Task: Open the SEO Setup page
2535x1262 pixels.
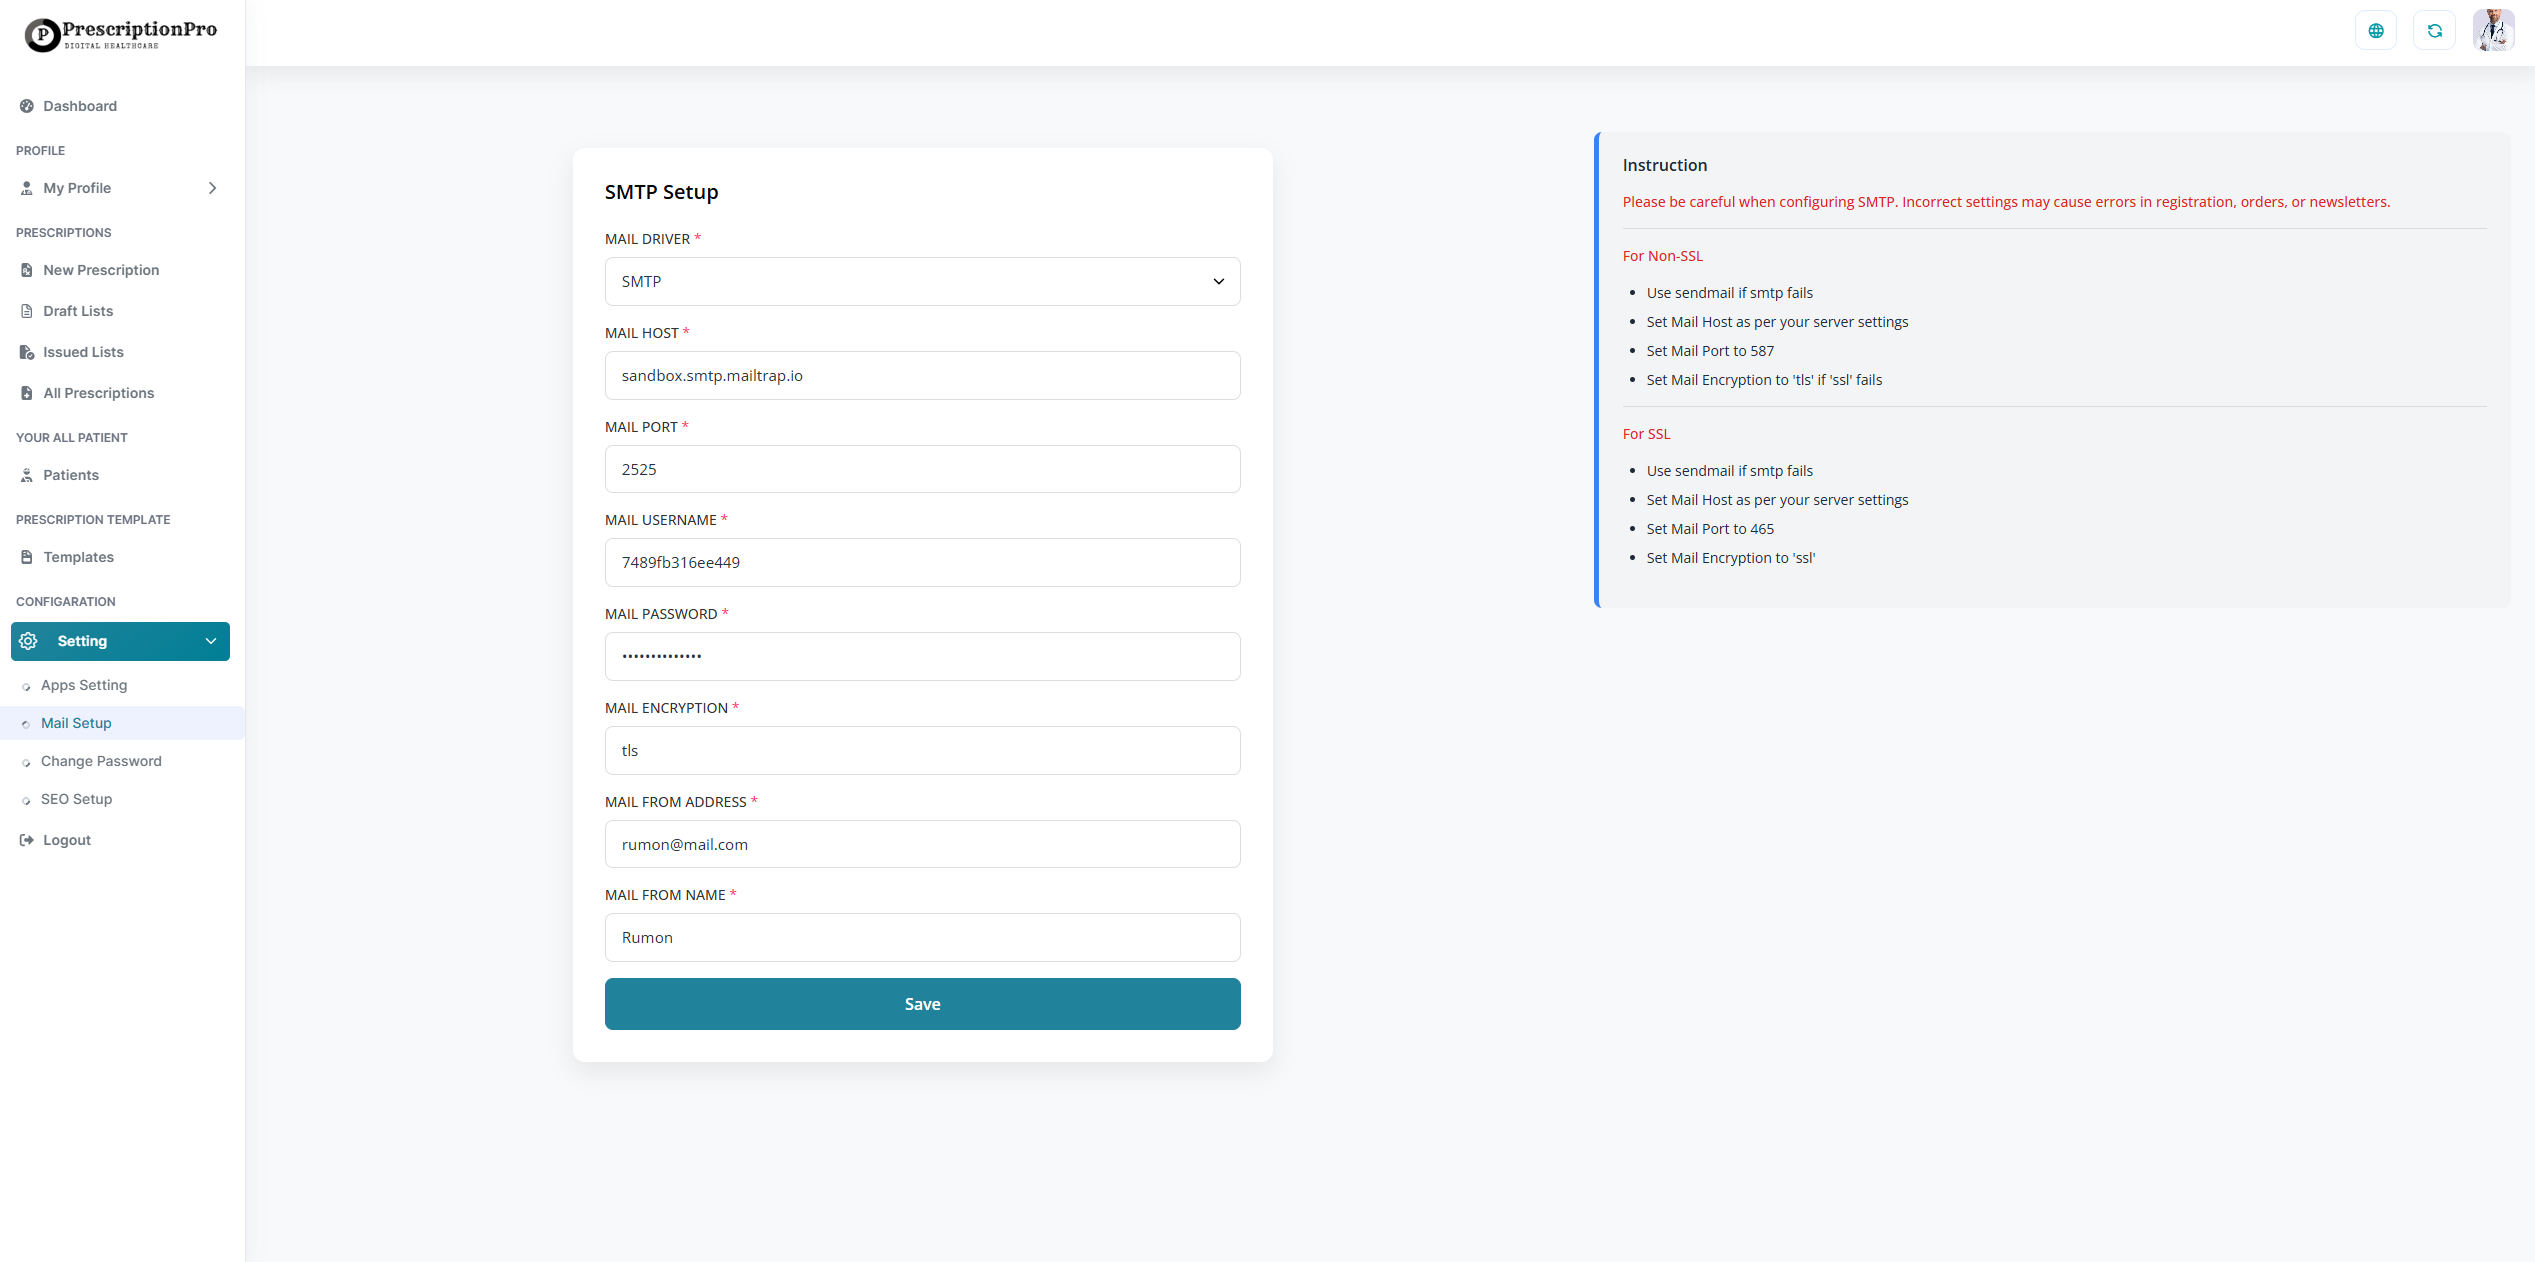Action: pyautogui.click(x=76, y=799)
